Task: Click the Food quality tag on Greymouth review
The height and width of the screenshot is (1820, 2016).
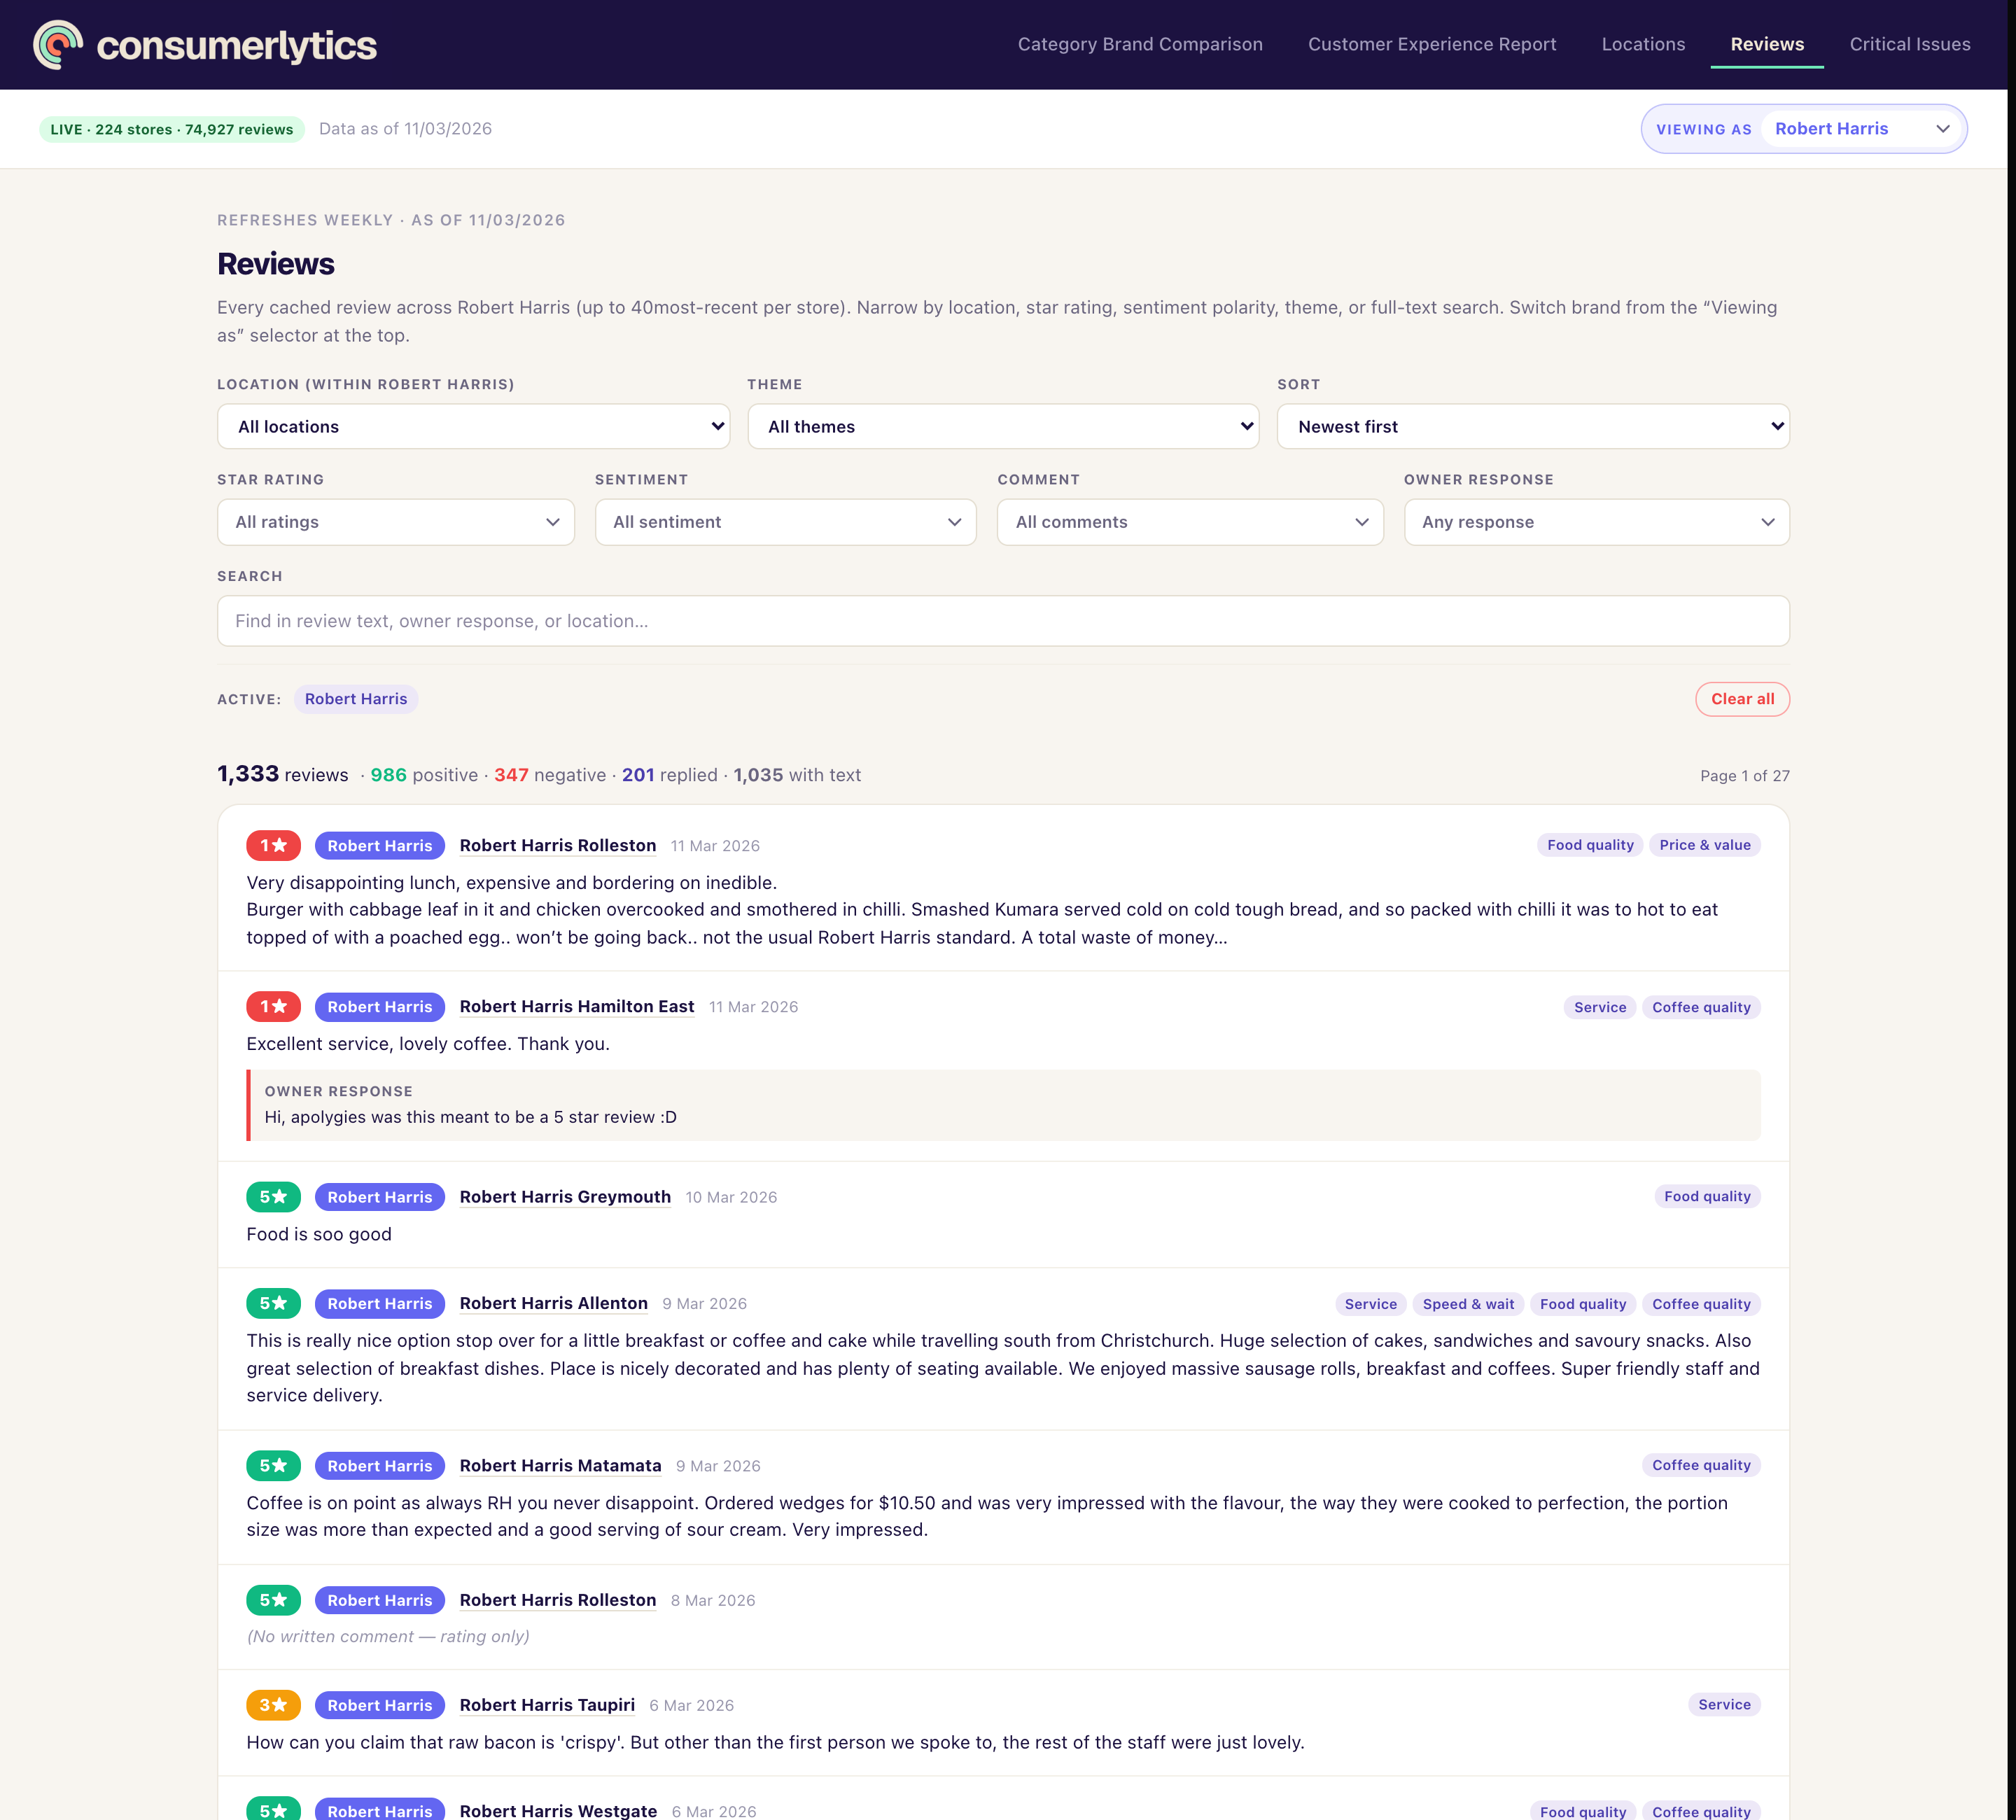Action: tap(1707, 1196)
